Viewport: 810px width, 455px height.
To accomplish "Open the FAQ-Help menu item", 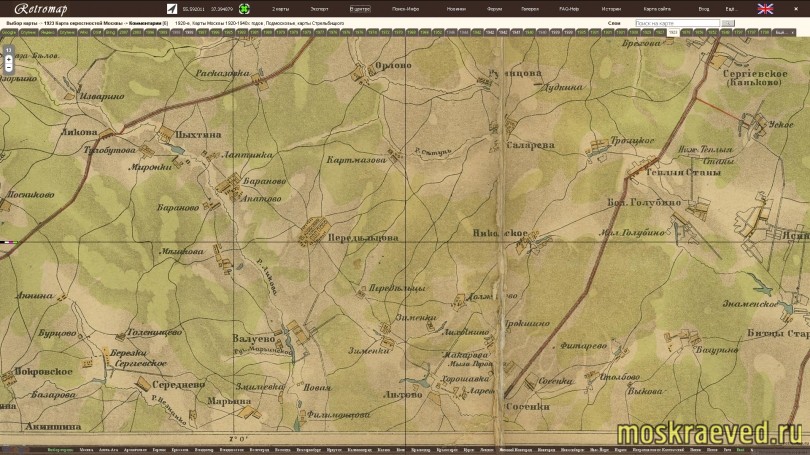I will [x=569, y=9].
